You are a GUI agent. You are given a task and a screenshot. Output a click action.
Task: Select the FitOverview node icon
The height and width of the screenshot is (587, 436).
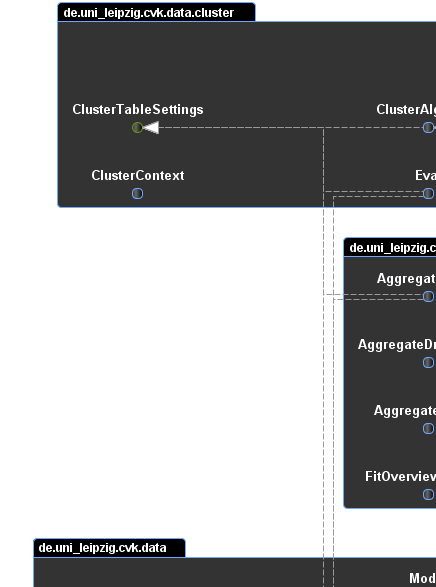tap(428, 495)
